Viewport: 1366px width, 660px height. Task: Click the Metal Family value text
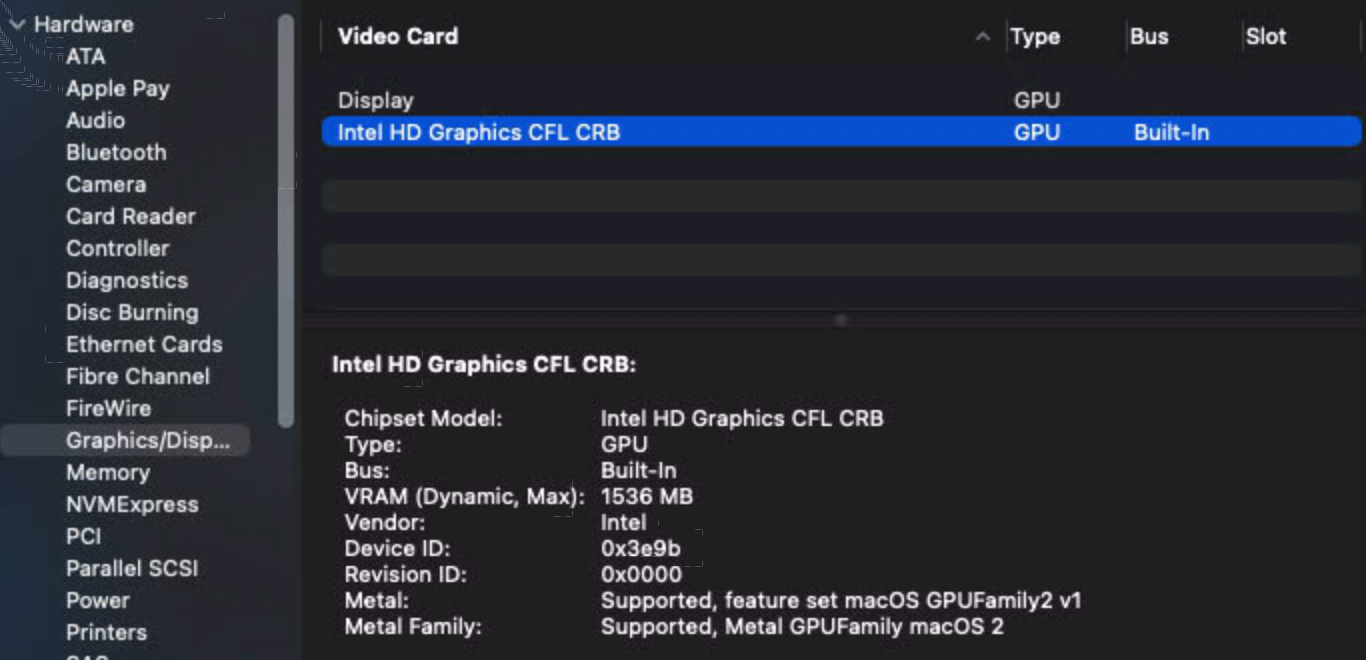coord(802,626)
